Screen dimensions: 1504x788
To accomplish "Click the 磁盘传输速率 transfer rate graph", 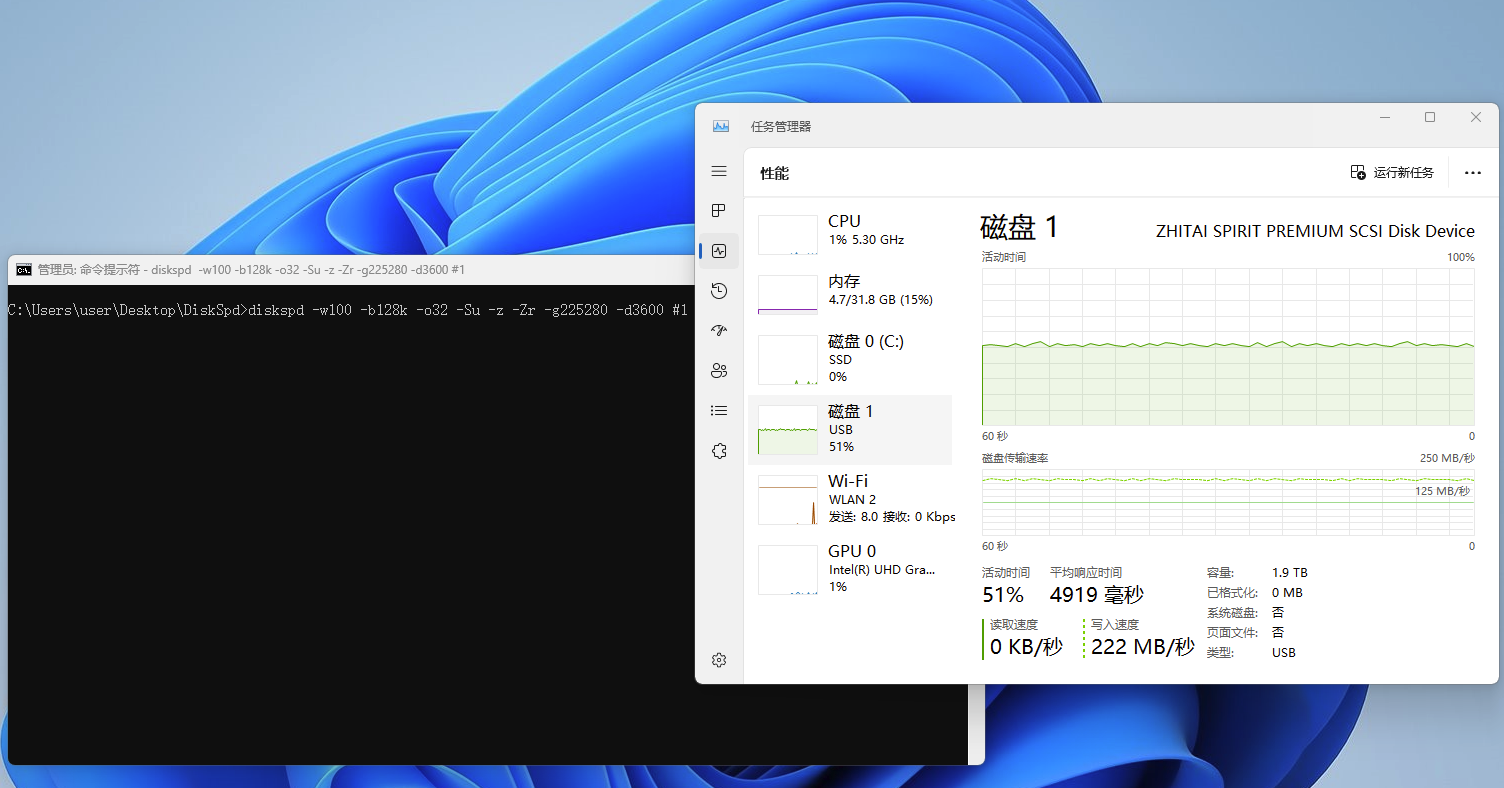I will click(x=1228, y=502).
